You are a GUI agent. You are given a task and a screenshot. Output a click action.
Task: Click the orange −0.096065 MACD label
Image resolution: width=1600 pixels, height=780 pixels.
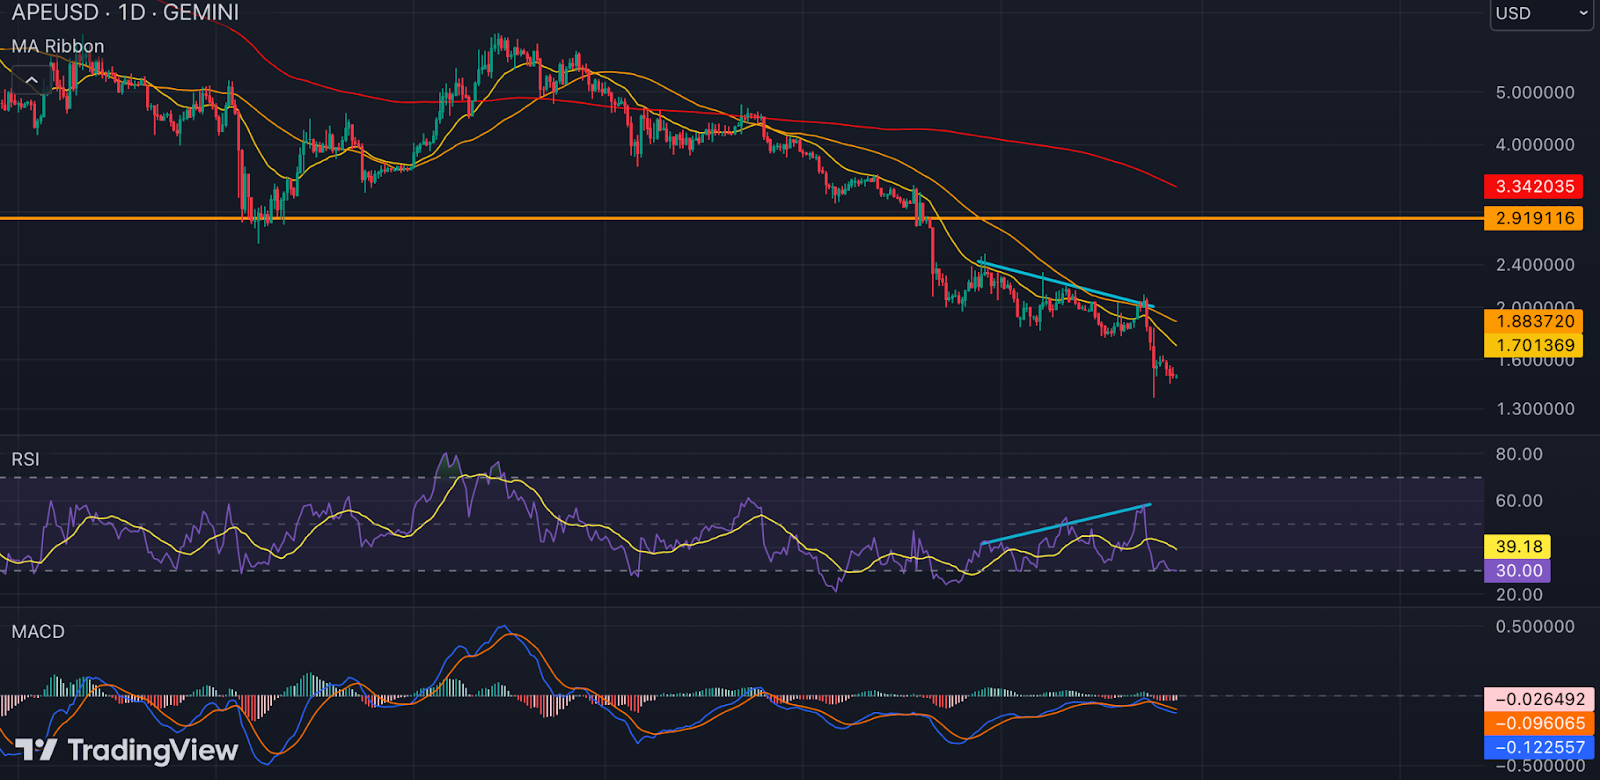tap(1539, 723)
